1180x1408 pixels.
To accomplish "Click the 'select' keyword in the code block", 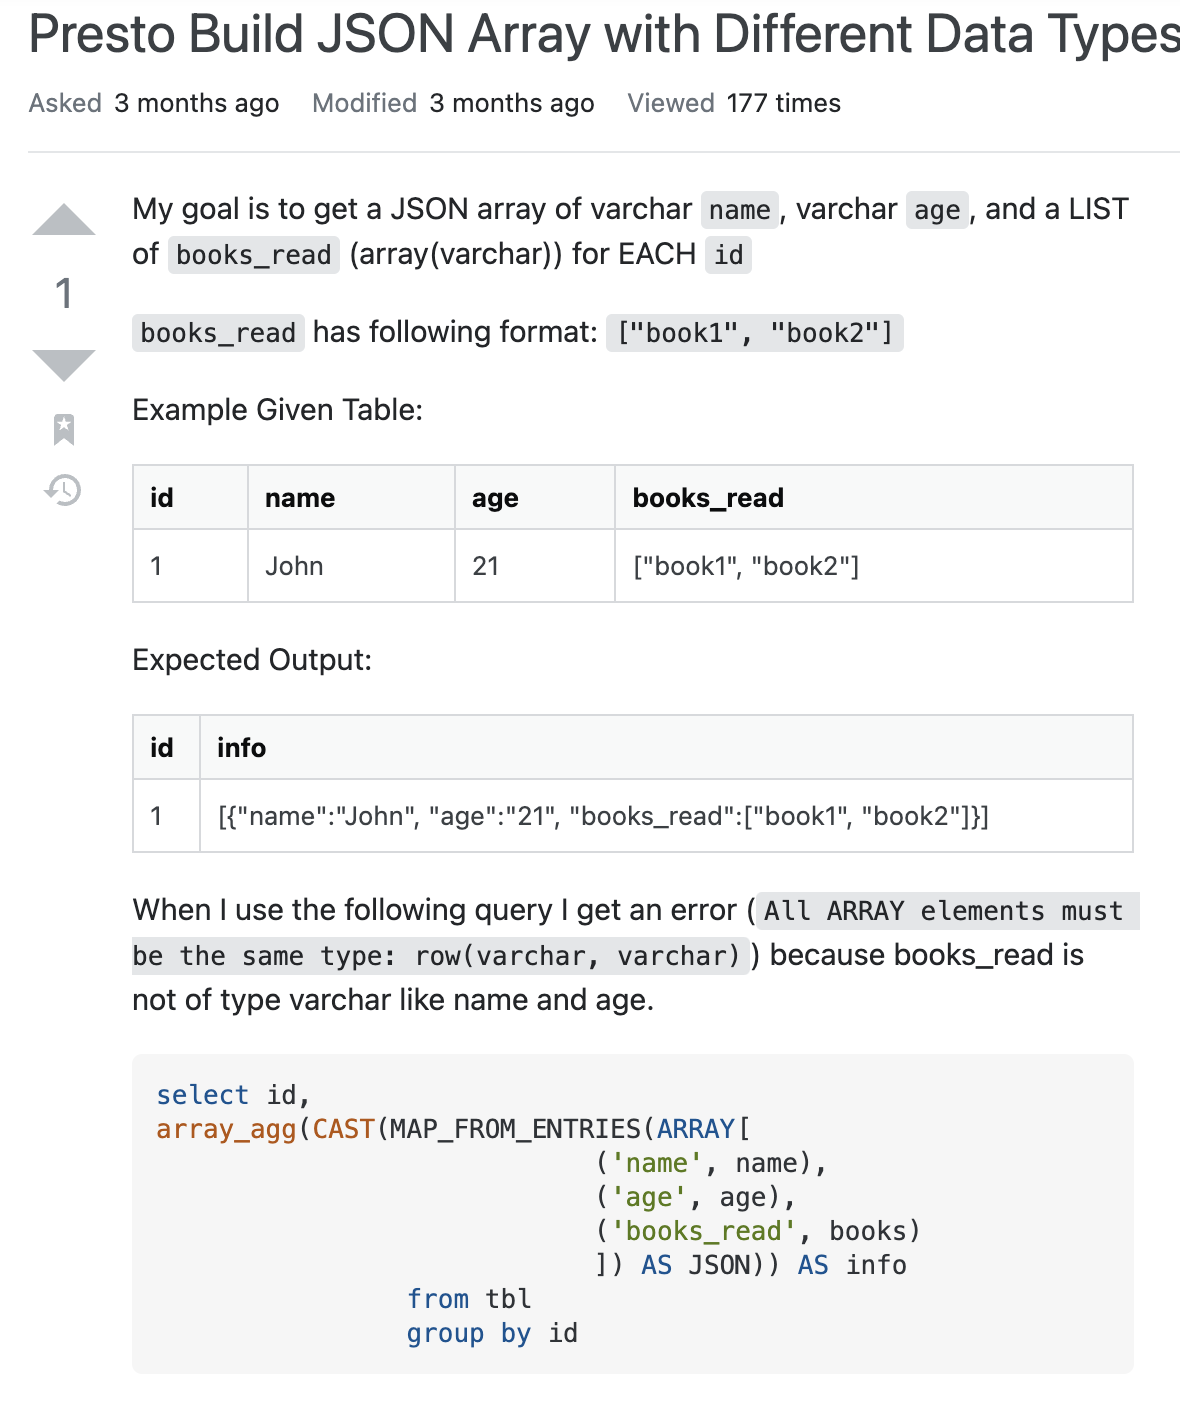I will click(203, 1095).
